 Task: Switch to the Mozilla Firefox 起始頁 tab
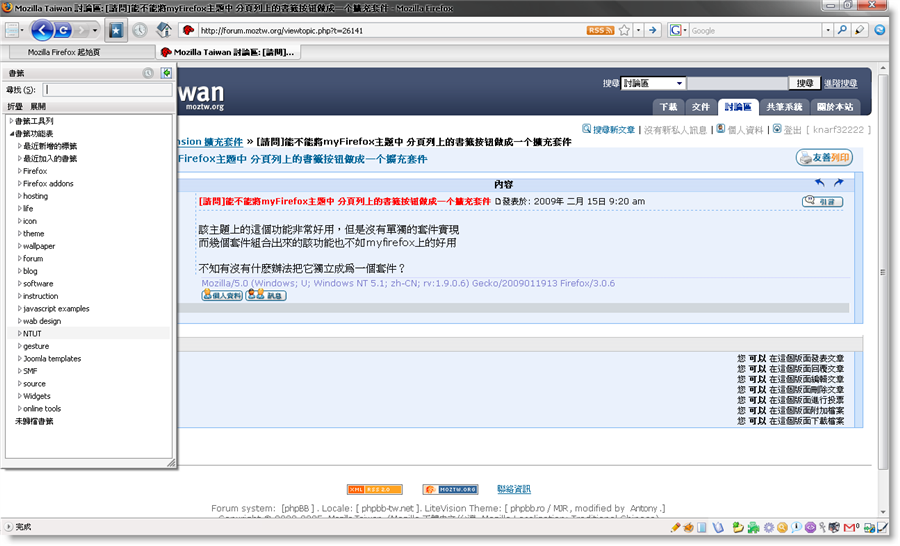pos(76,51)
